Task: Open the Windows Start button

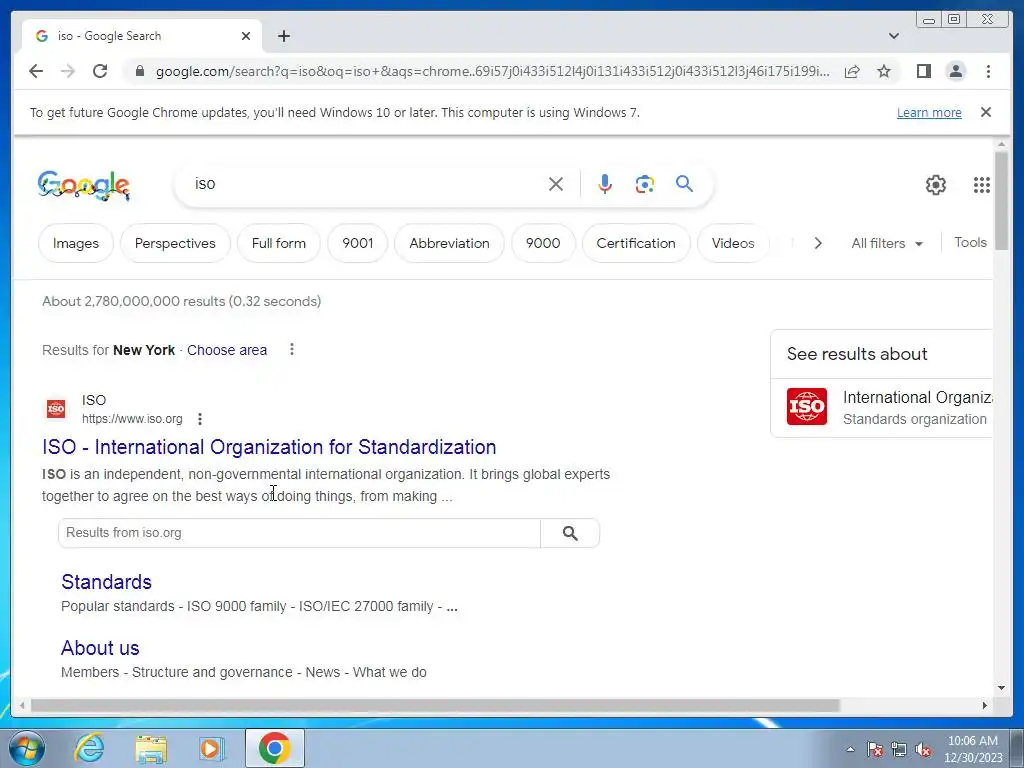Action: point(25,748)
